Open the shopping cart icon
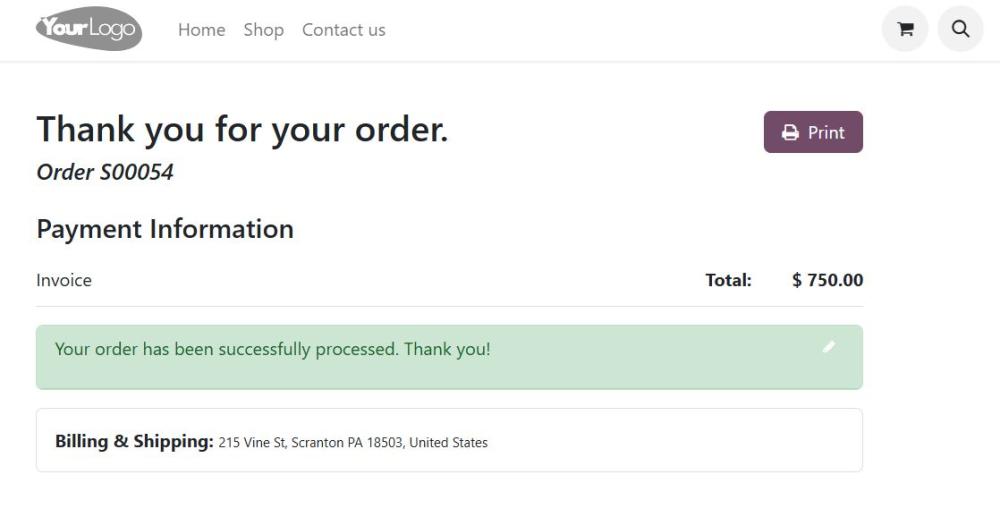 (905, 29)
